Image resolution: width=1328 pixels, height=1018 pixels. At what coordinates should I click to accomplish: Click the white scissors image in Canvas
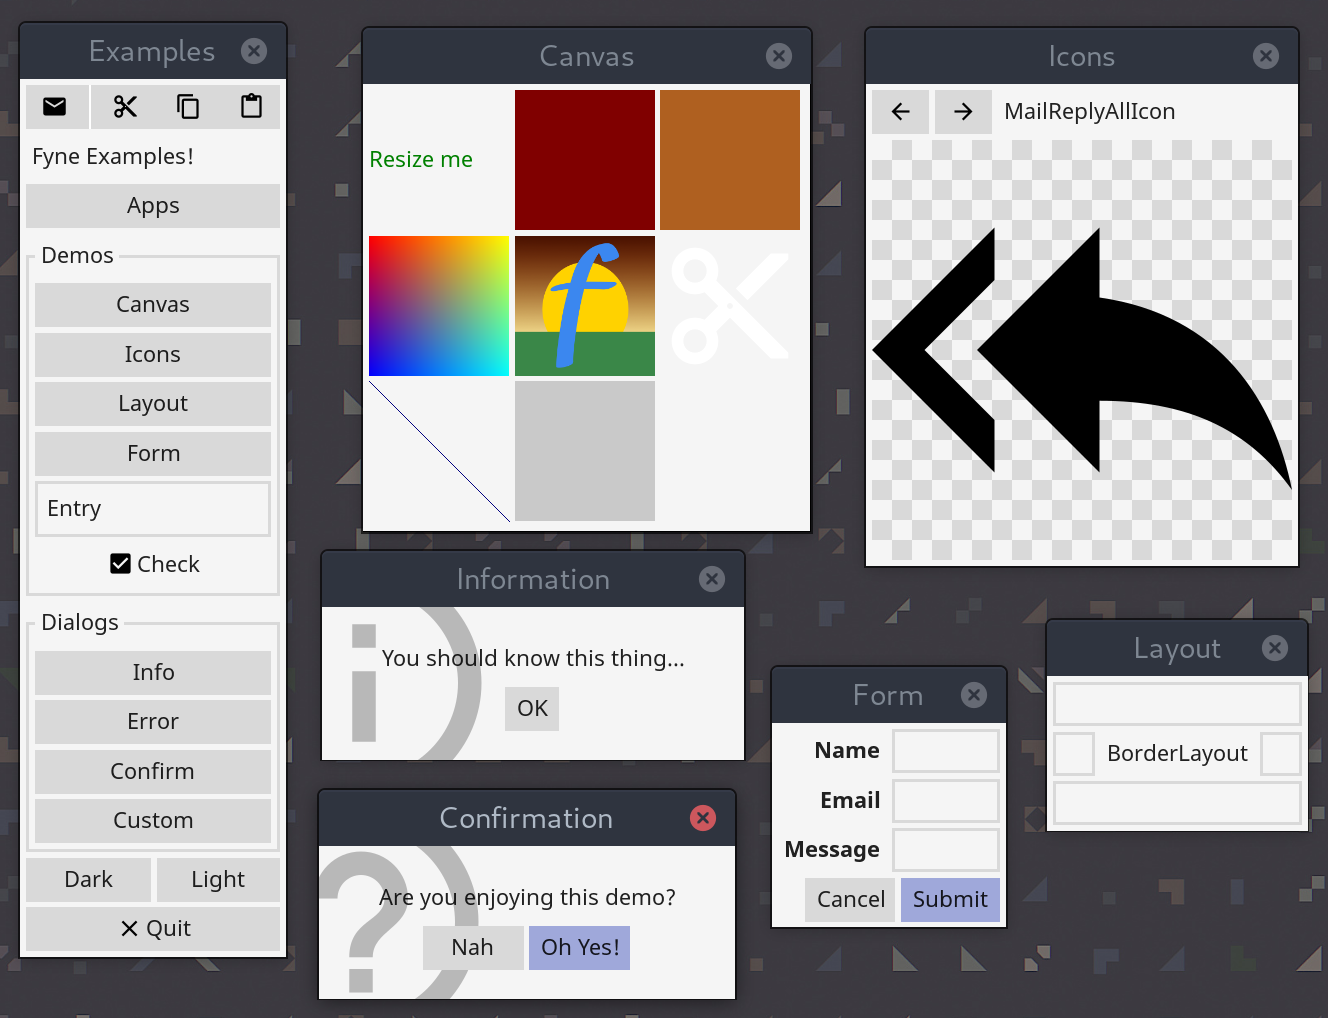click(730, 306)
